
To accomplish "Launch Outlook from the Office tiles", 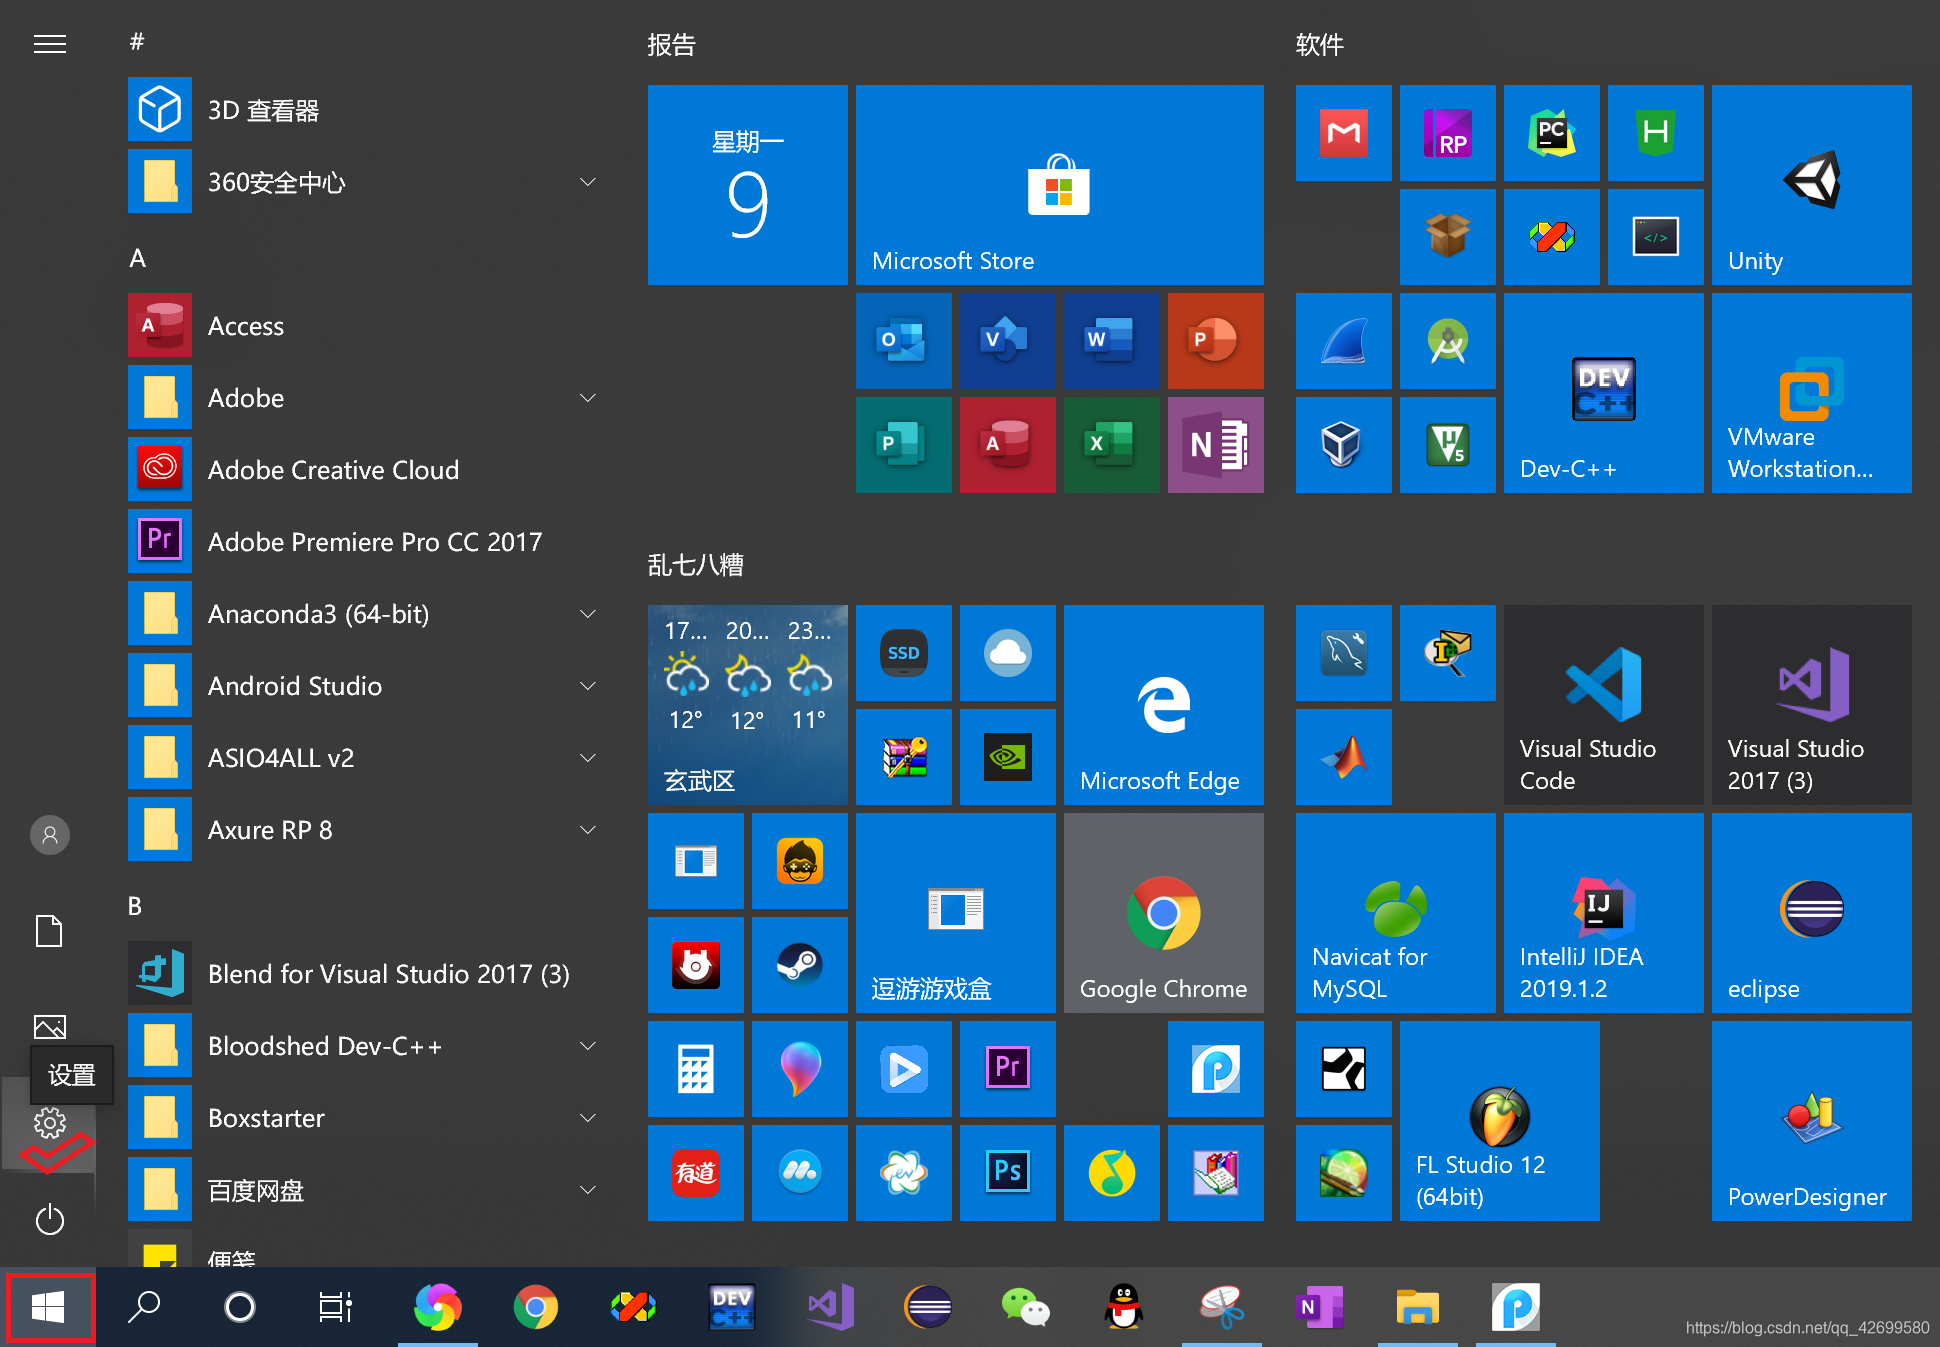I will [903, 341].
